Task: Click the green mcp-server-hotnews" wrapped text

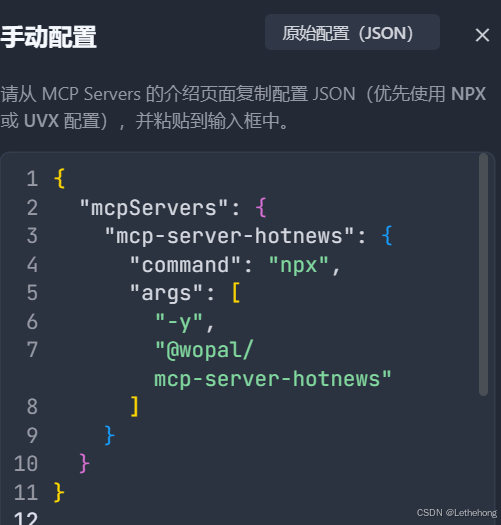Action: click(x=273, y=379)
